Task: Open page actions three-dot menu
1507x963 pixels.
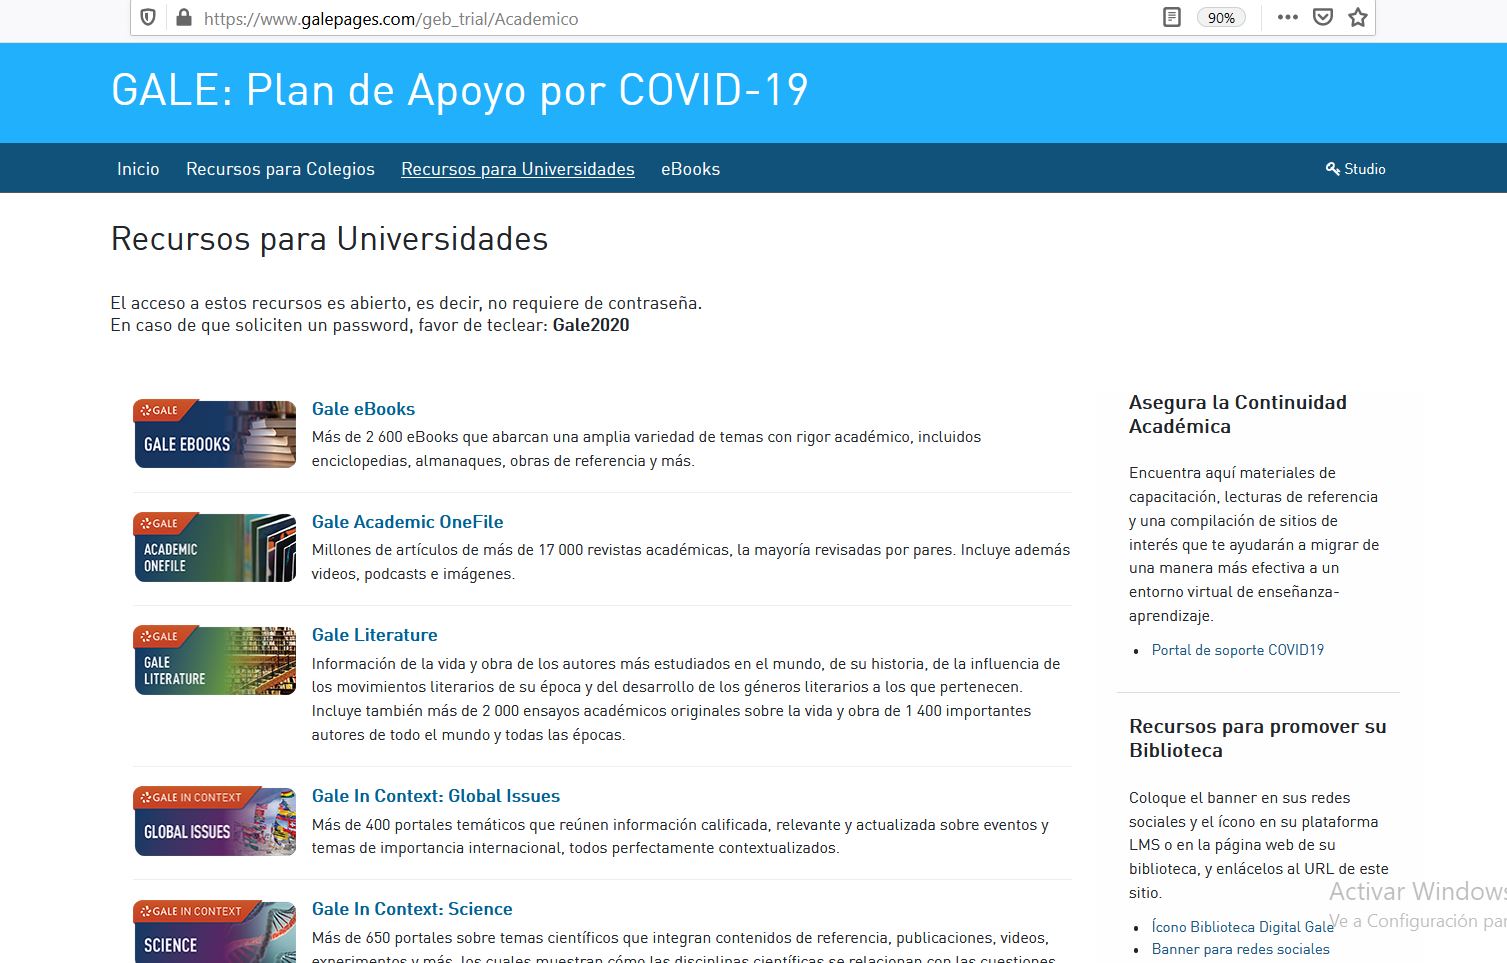Action: (x=1288, y=18)
